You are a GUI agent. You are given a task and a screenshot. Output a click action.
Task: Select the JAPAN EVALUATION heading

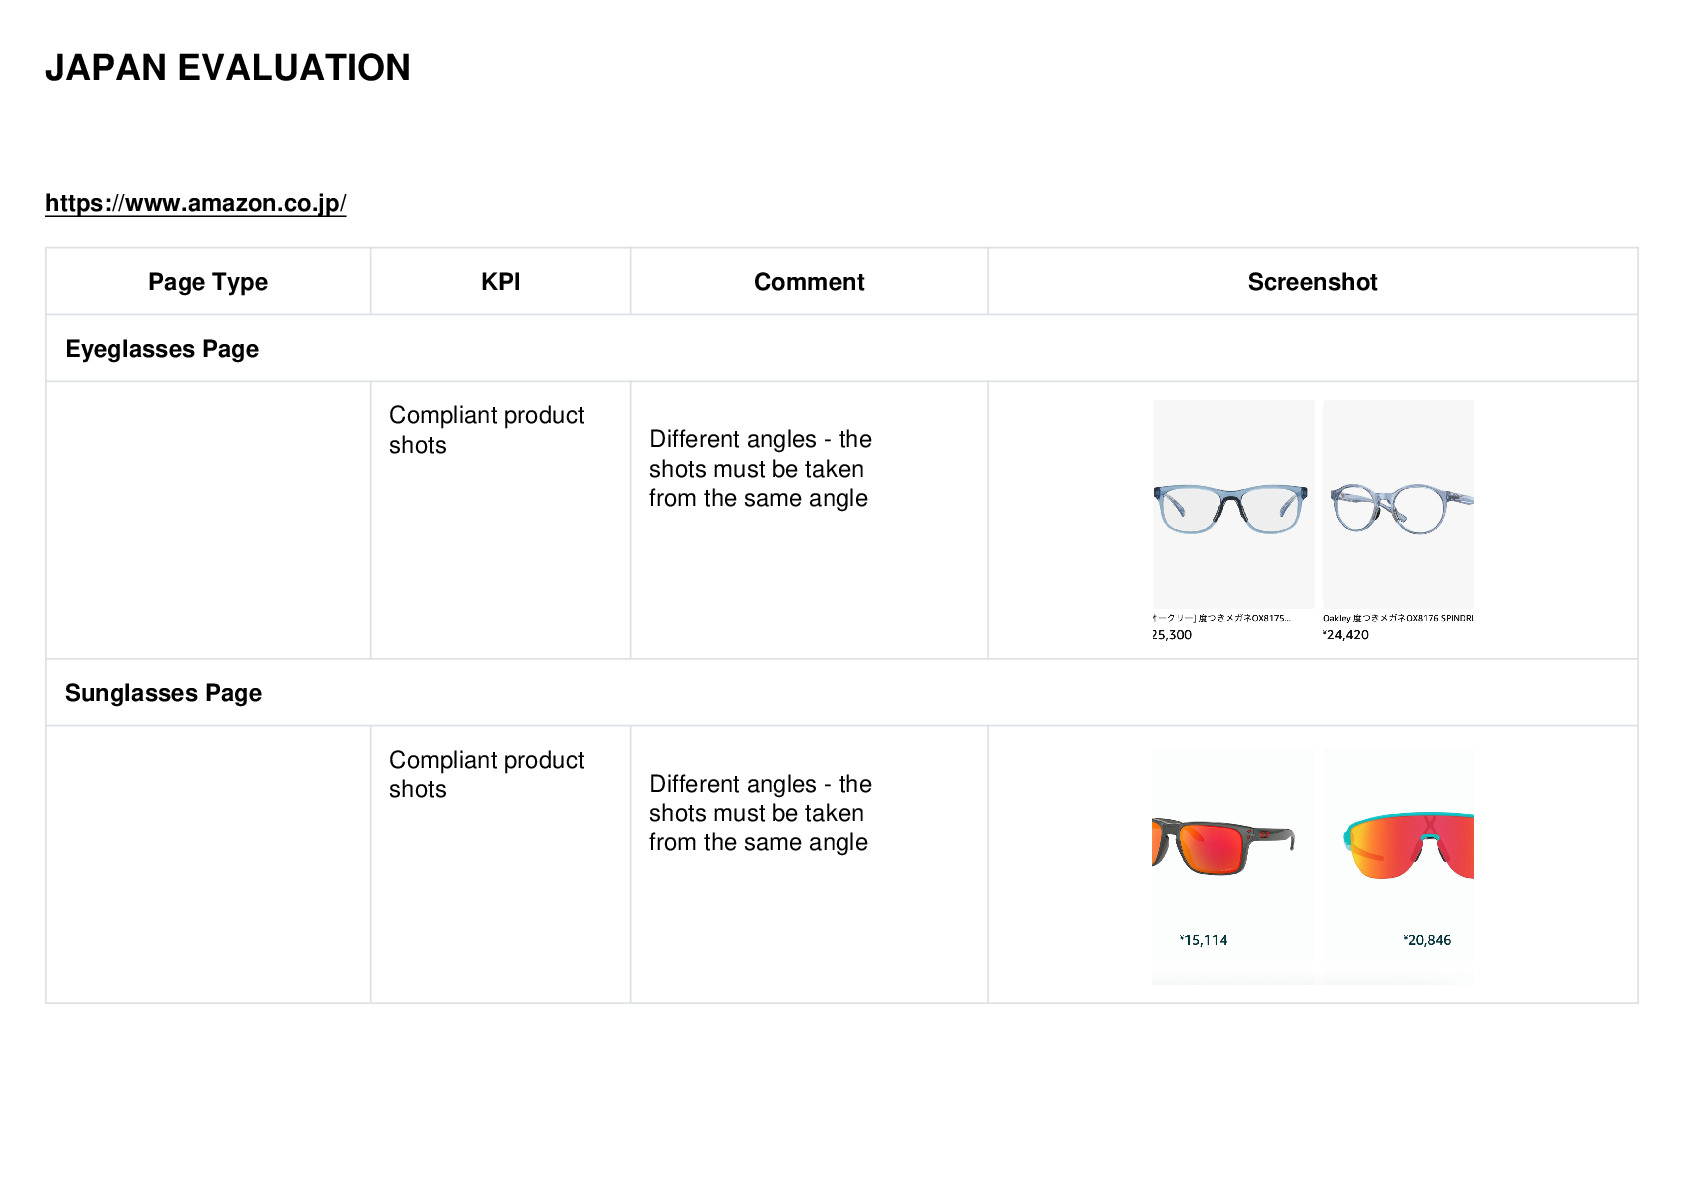[x=228, y=68]
